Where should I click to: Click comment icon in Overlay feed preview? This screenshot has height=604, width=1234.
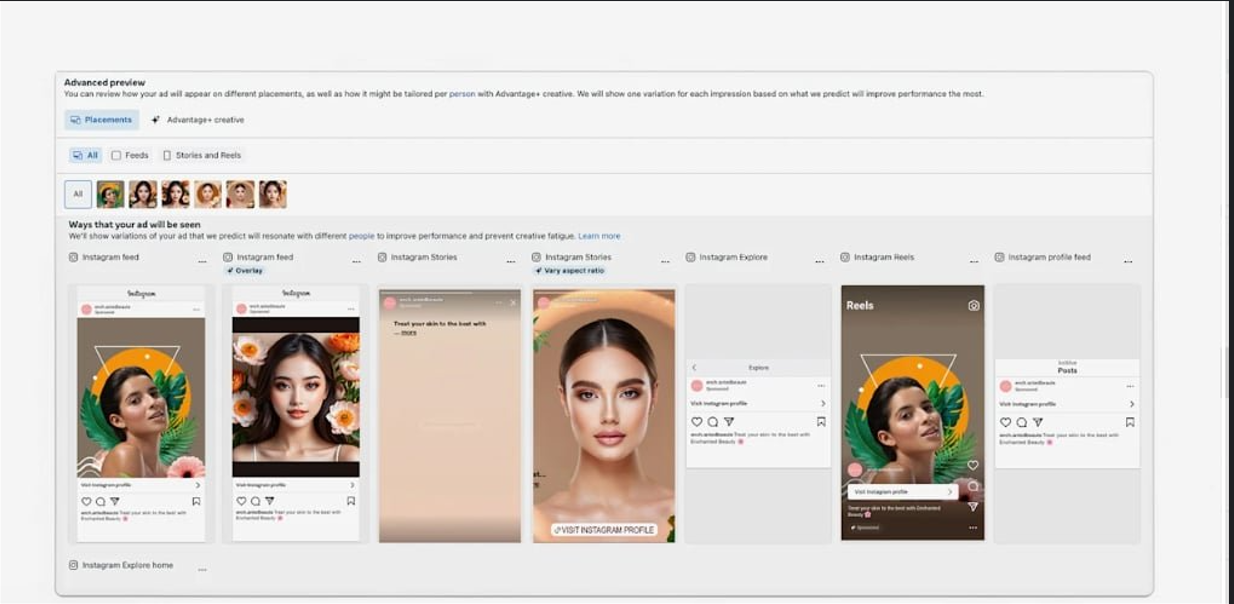[255, 501]
